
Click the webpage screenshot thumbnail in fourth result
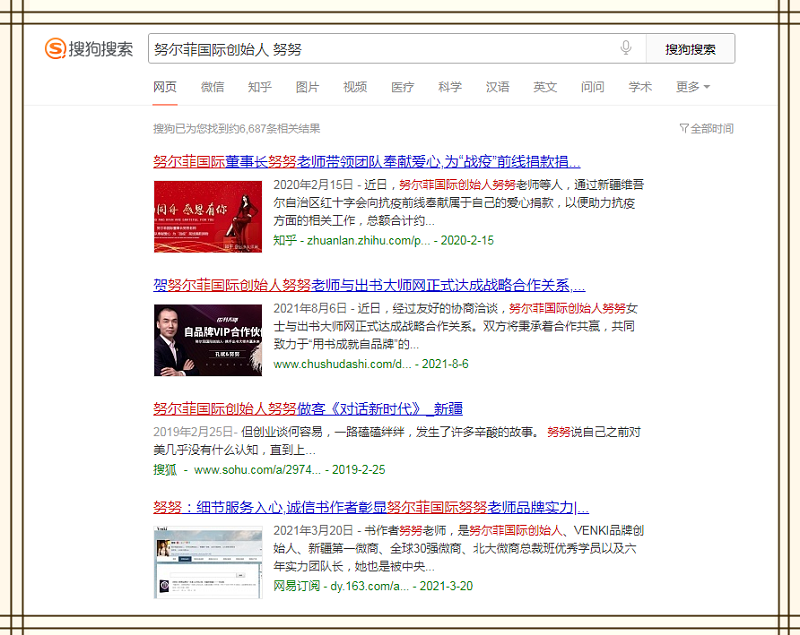[207, 561]
